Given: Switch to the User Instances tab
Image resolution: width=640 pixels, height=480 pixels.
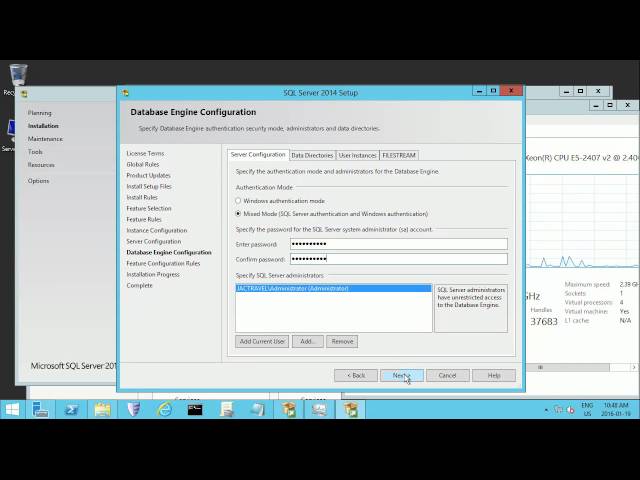Looking at the screenshot, I should [x=358, y=156].
